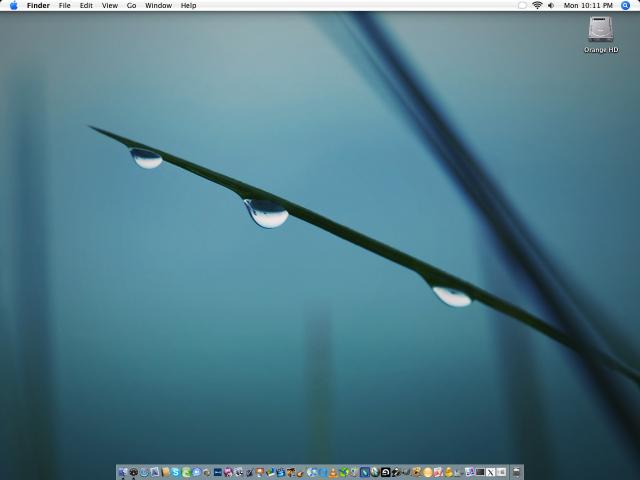
Task: Click the Go menu
Action: tap(131, 6)
